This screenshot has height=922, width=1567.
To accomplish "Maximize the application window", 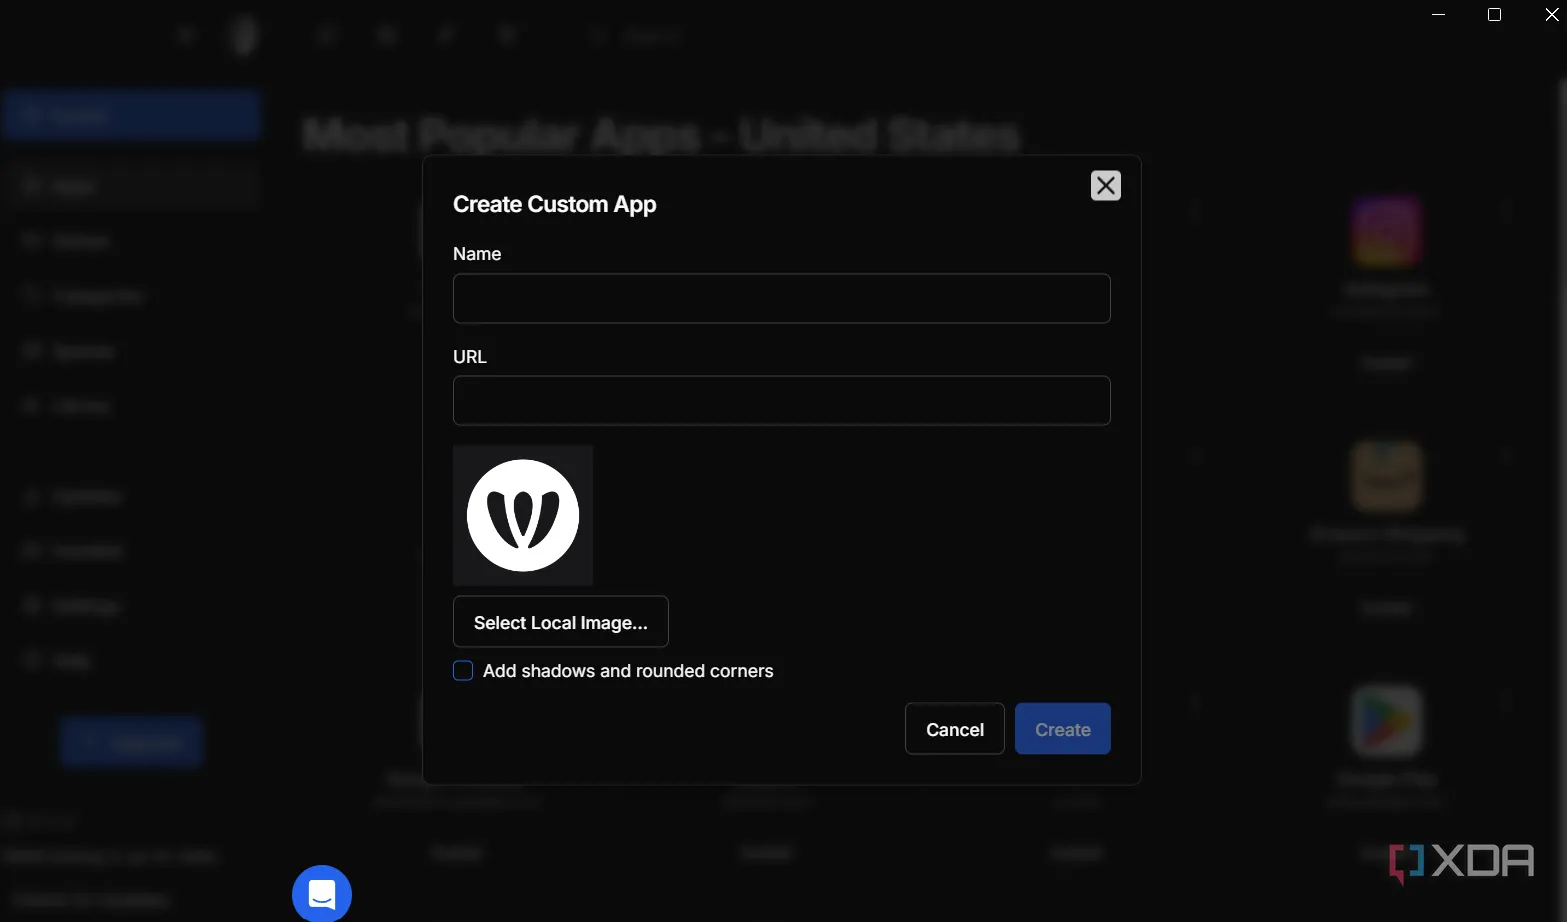I will [x=1494, y=15].
